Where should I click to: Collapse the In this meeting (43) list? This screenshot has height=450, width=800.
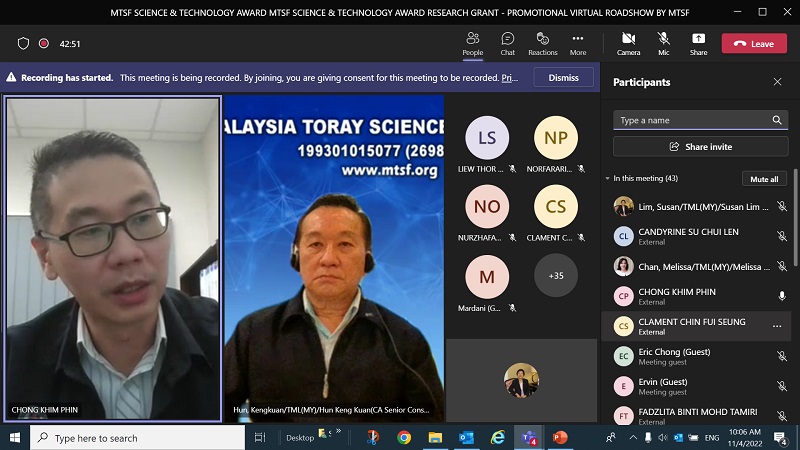[x=607, y=179]
